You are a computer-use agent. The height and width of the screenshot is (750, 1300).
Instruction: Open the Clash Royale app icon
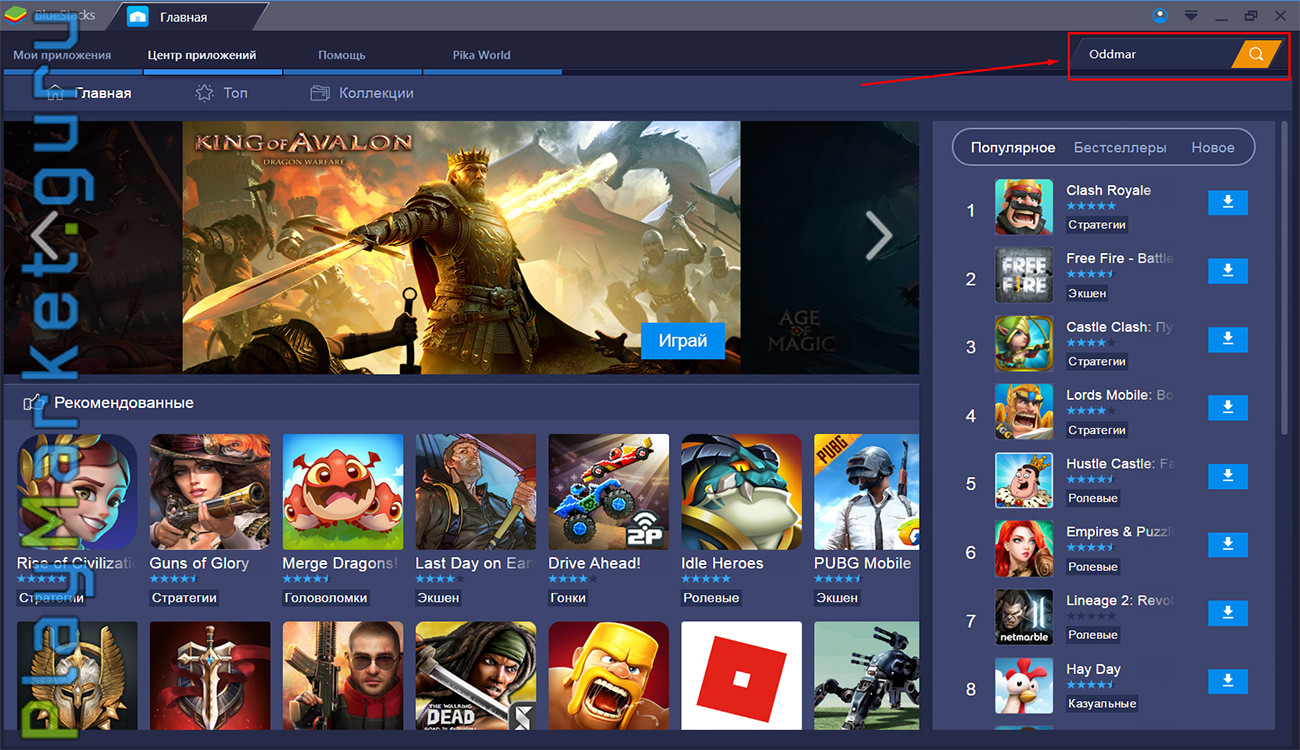click(x=1024, y=207)
